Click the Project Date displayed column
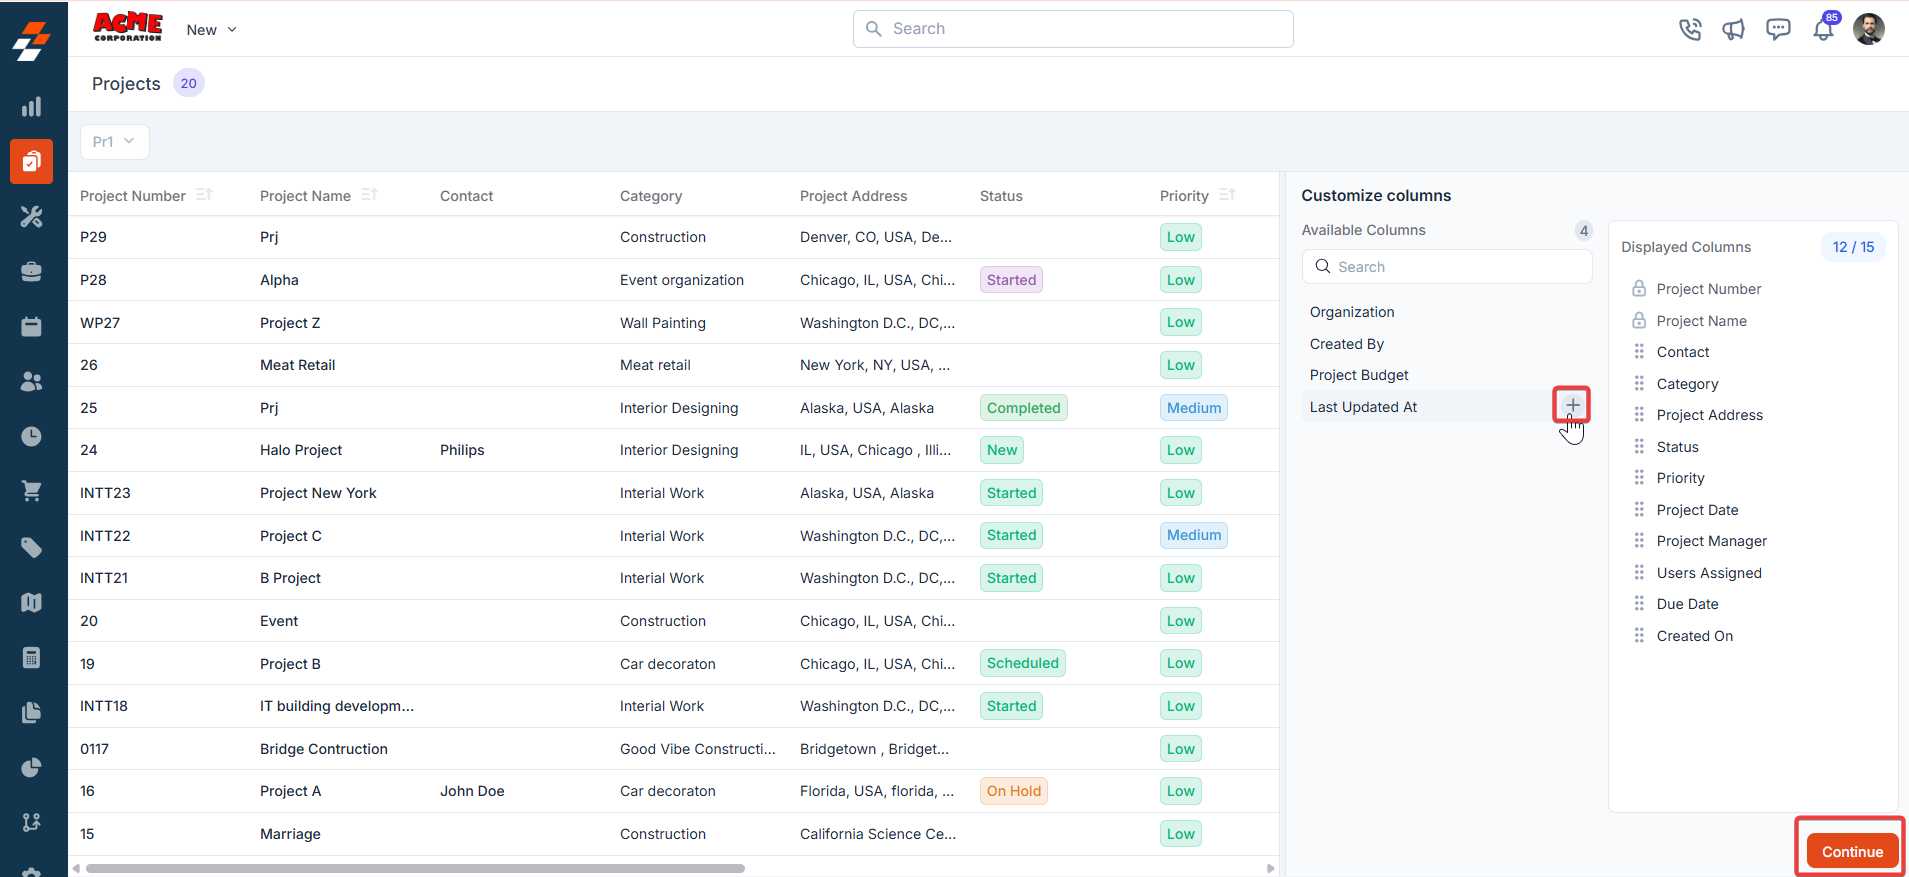The height and width of the screenshot is (877, 1909). 1697,510
